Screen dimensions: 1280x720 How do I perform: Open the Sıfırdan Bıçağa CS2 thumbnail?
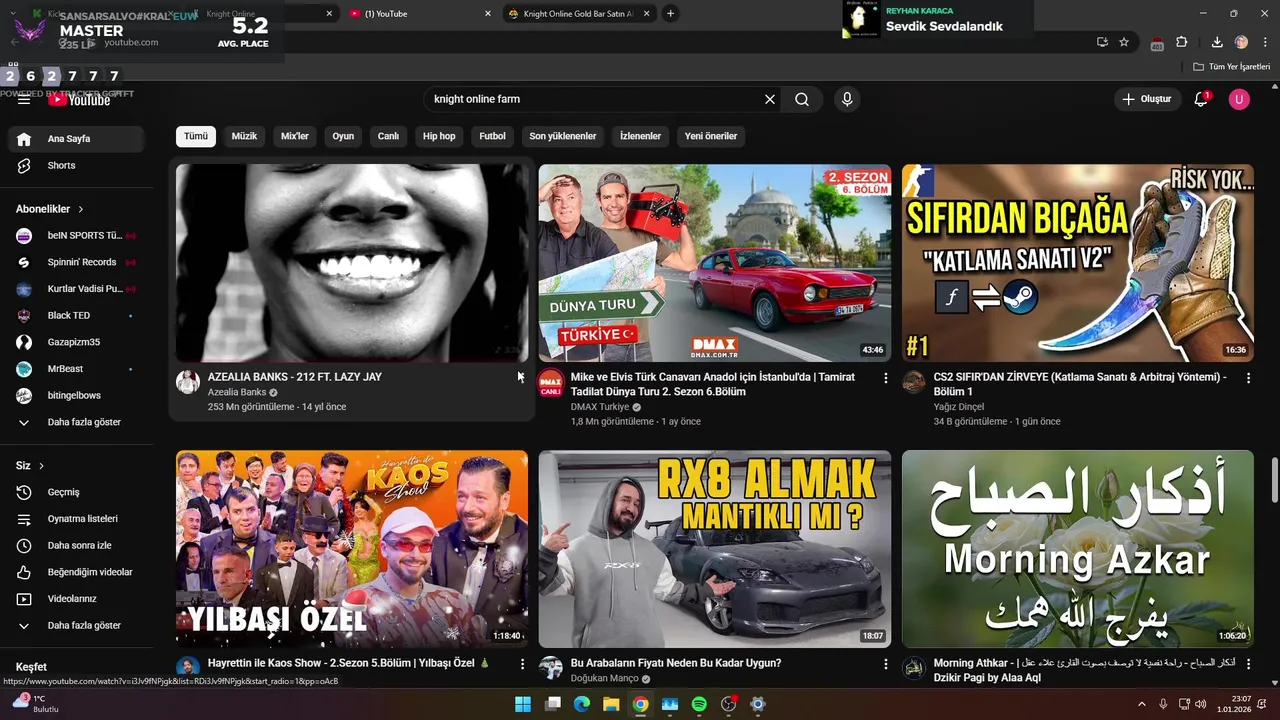pos(1078,263)
